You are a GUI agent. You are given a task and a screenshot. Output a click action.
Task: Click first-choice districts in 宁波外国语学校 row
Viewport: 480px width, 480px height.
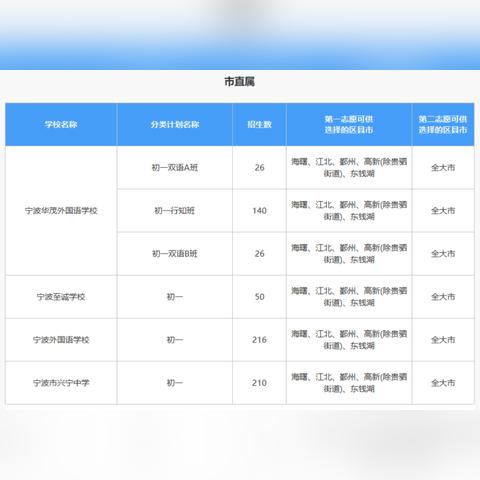coord(349,340)
